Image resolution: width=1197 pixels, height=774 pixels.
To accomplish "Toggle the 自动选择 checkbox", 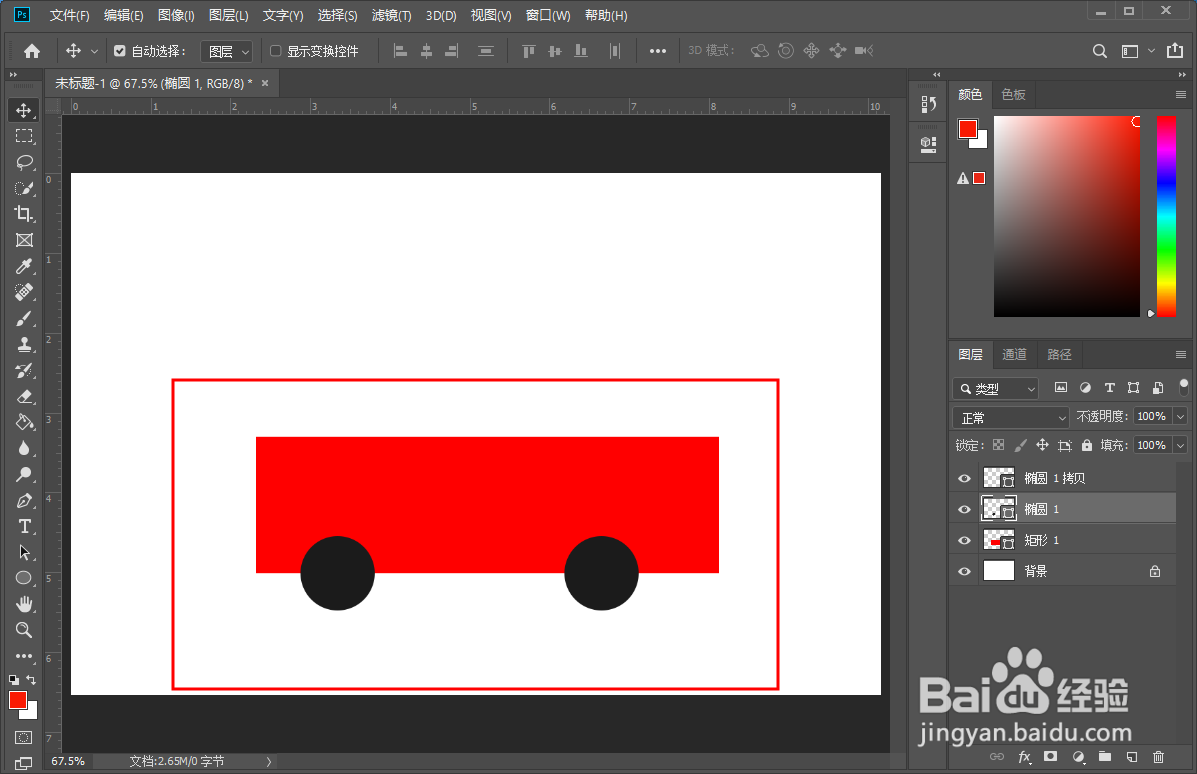I will (x=119, y=51).
